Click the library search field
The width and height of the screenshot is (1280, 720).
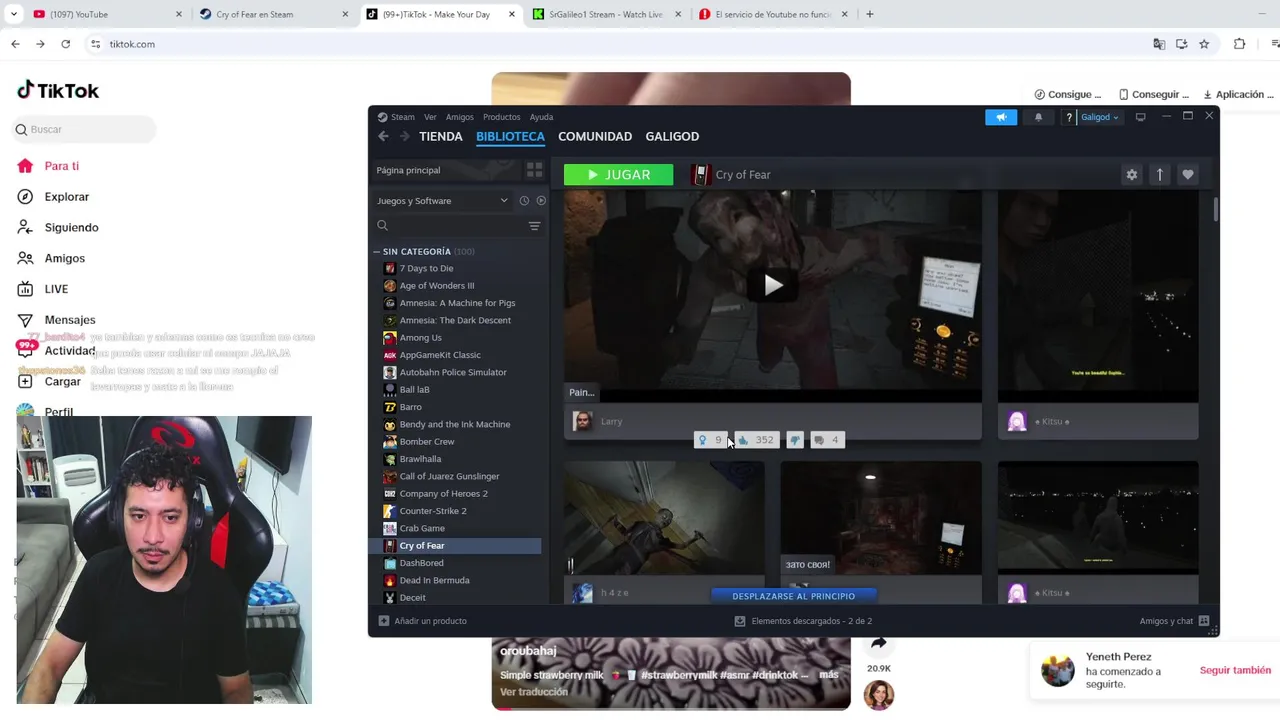coord(448,226)
